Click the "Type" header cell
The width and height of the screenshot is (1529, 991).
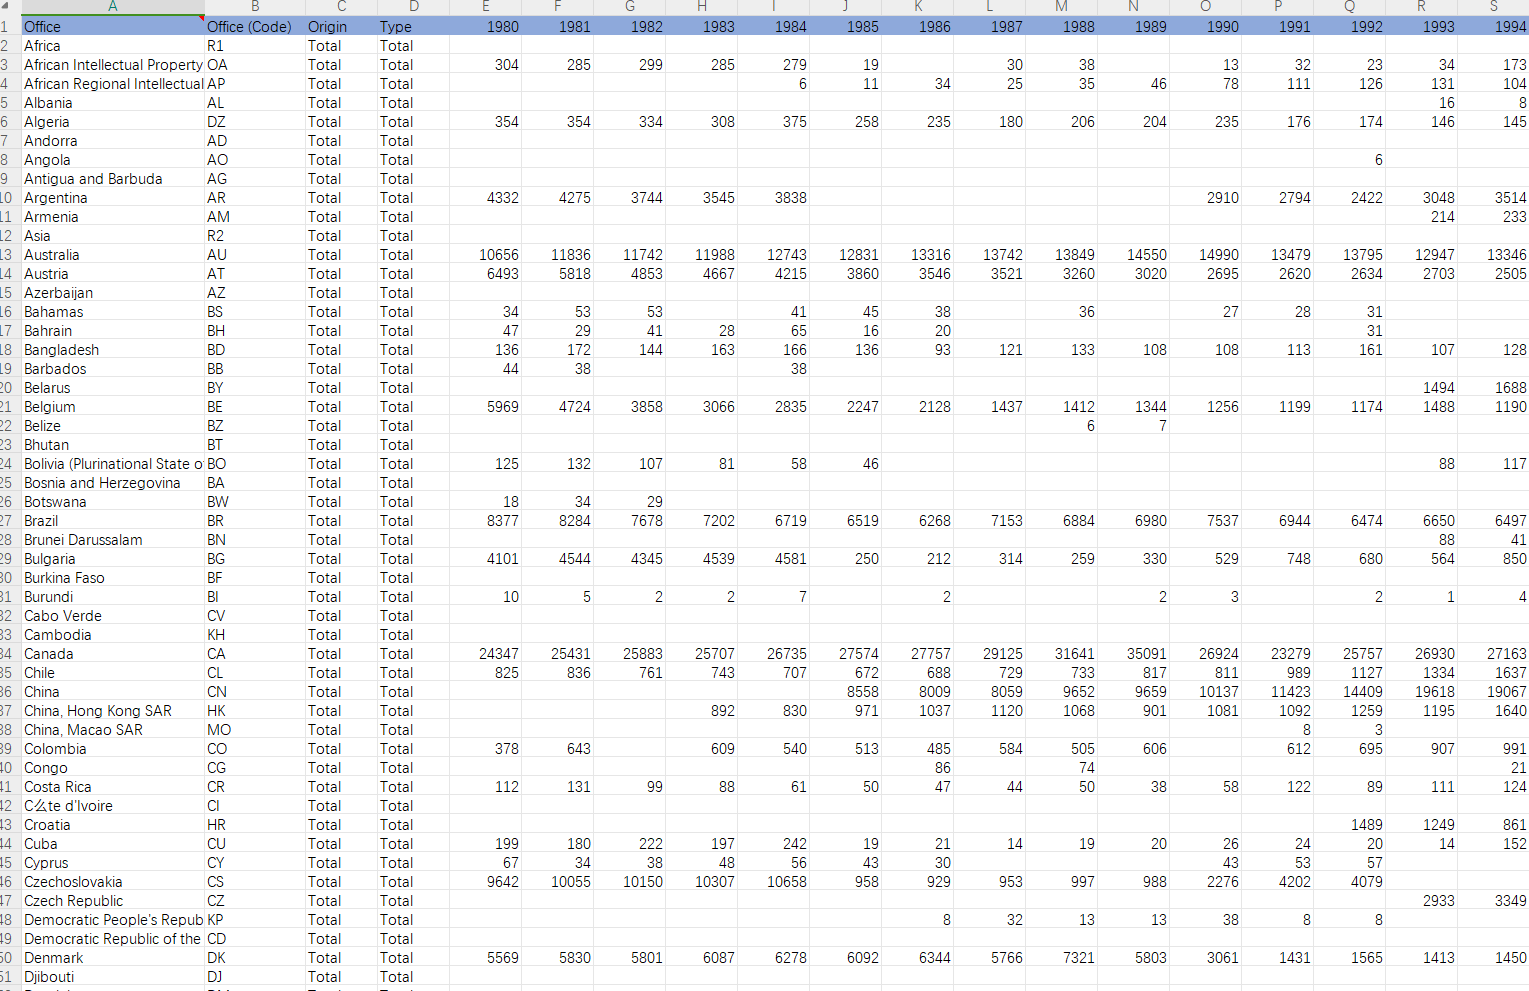click(x=414, y=27)
